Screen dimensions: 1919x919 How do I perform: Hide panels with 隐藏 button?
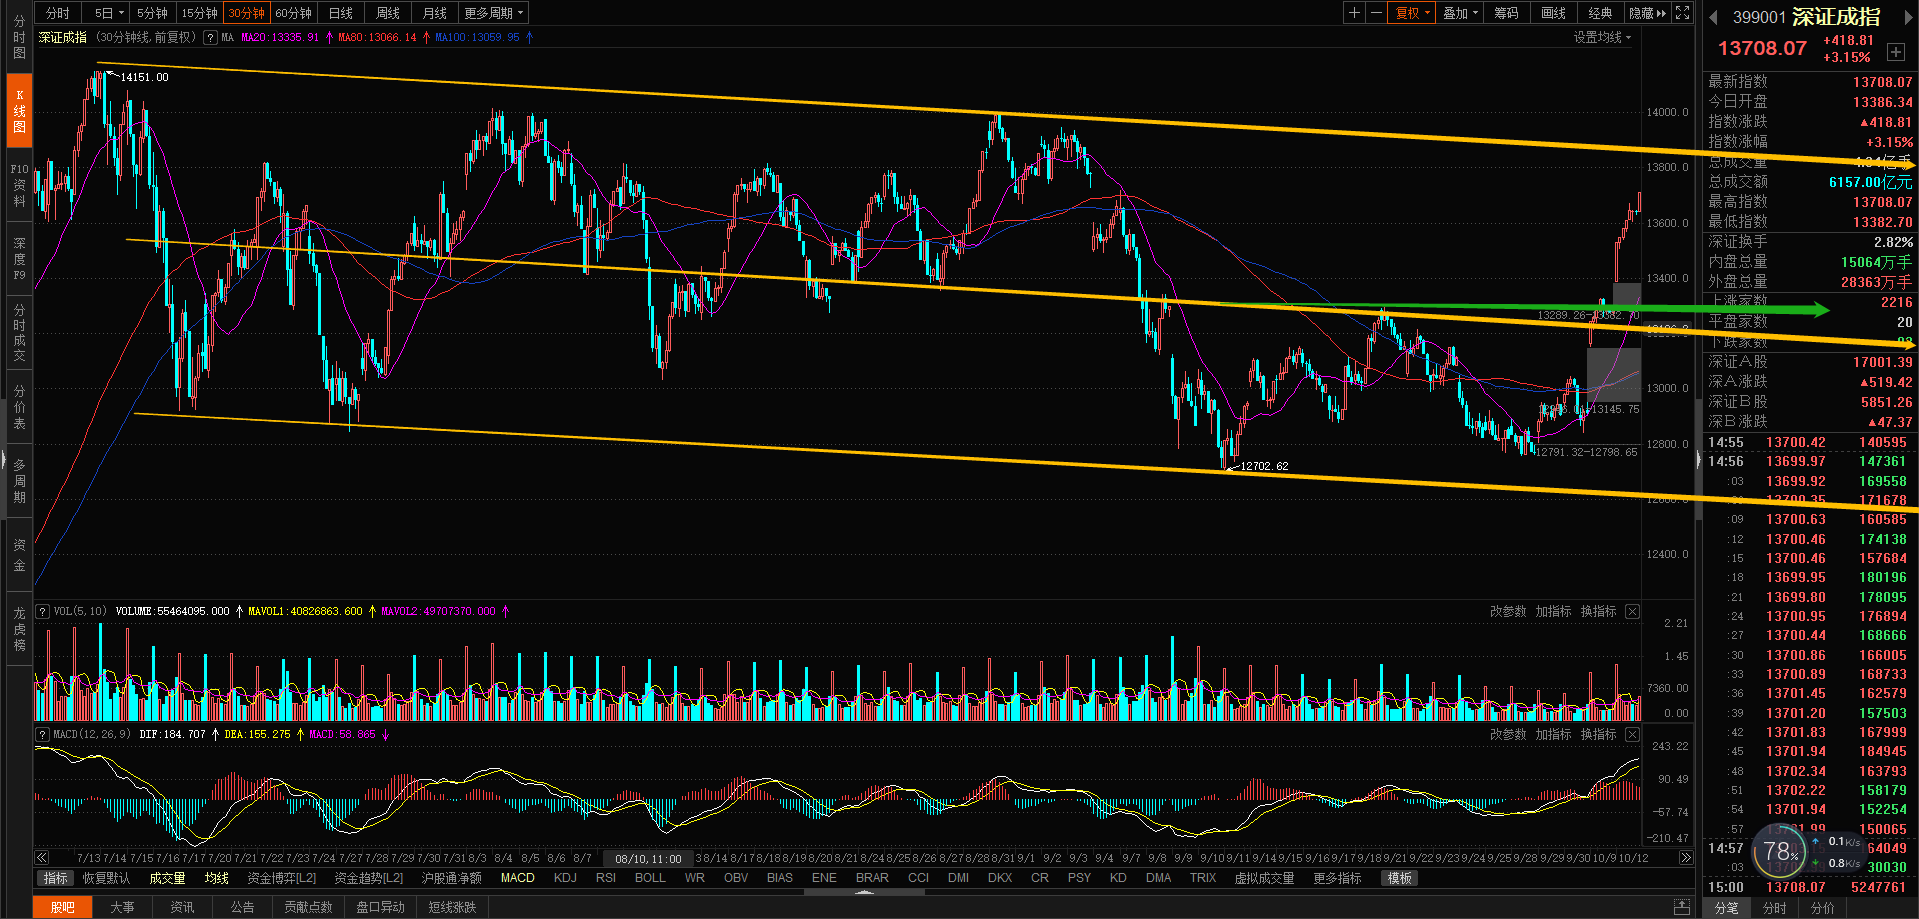click(x=1648, y=13)
